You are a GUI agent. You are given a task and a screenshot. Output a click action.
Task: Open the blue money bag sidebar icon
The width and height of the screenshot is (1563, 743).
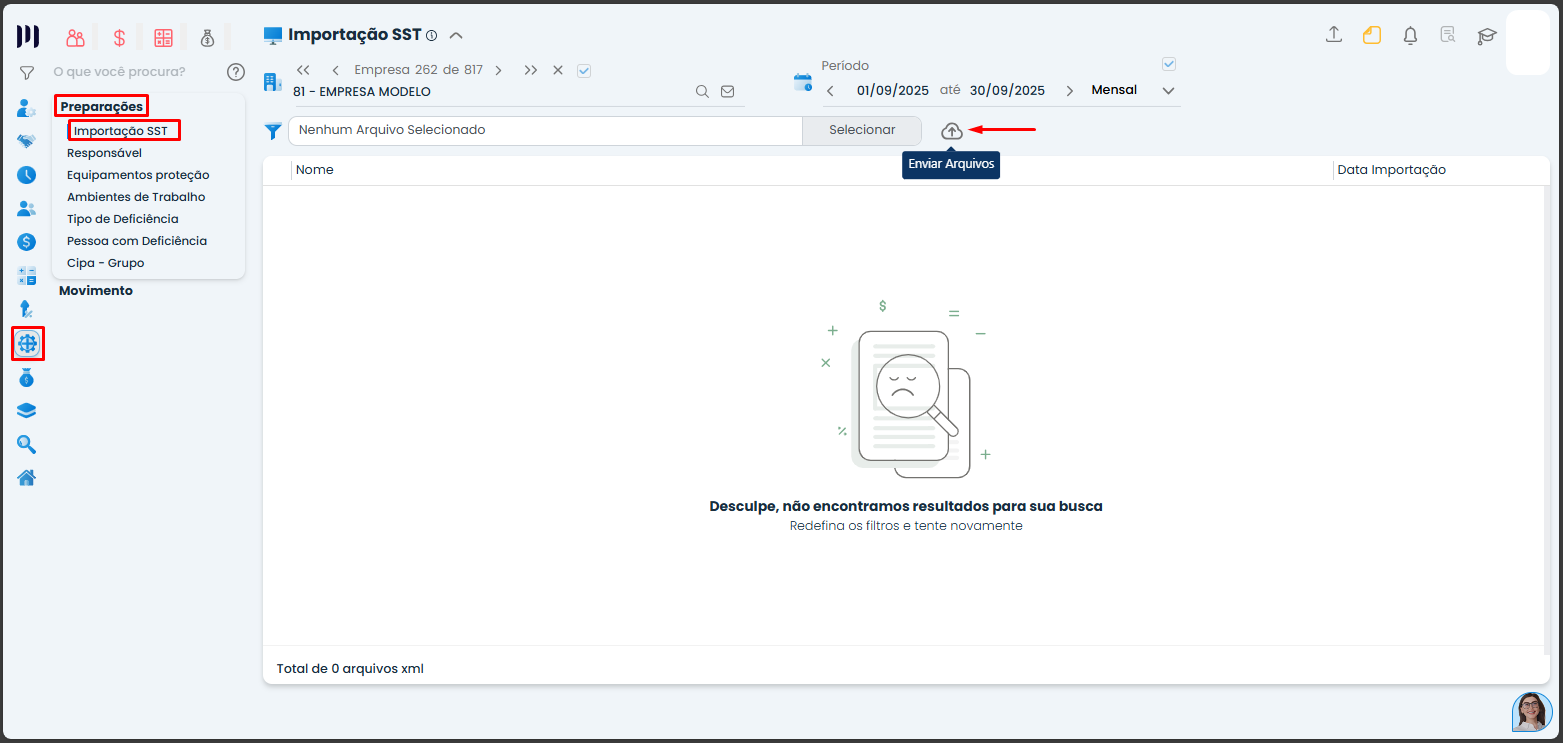pos(27,377)
